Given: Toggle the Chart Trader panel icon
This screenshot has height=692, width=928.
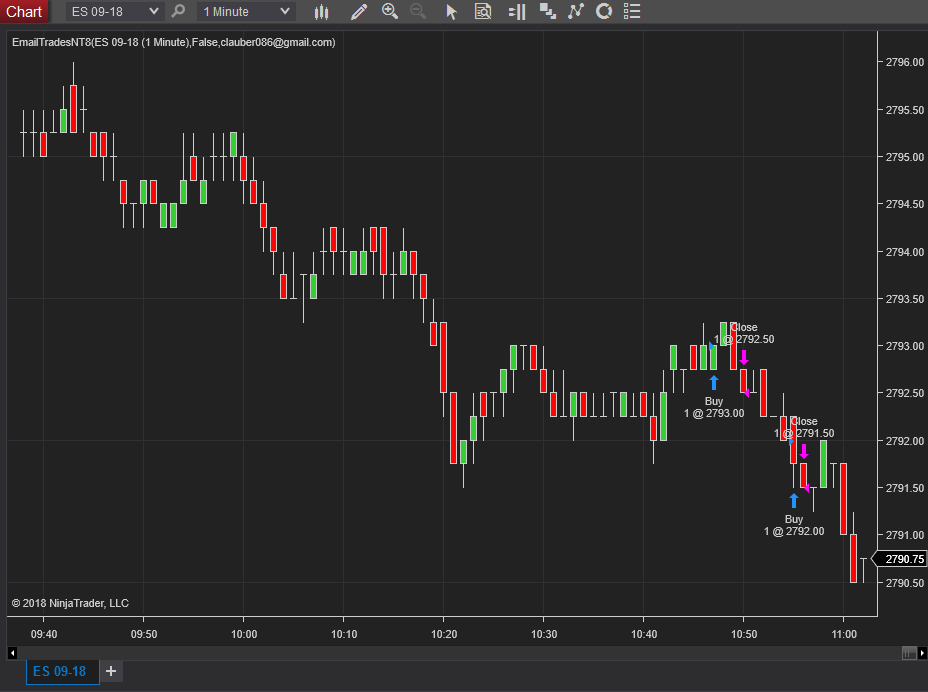Looking at the screenshot, I should 517,11.
